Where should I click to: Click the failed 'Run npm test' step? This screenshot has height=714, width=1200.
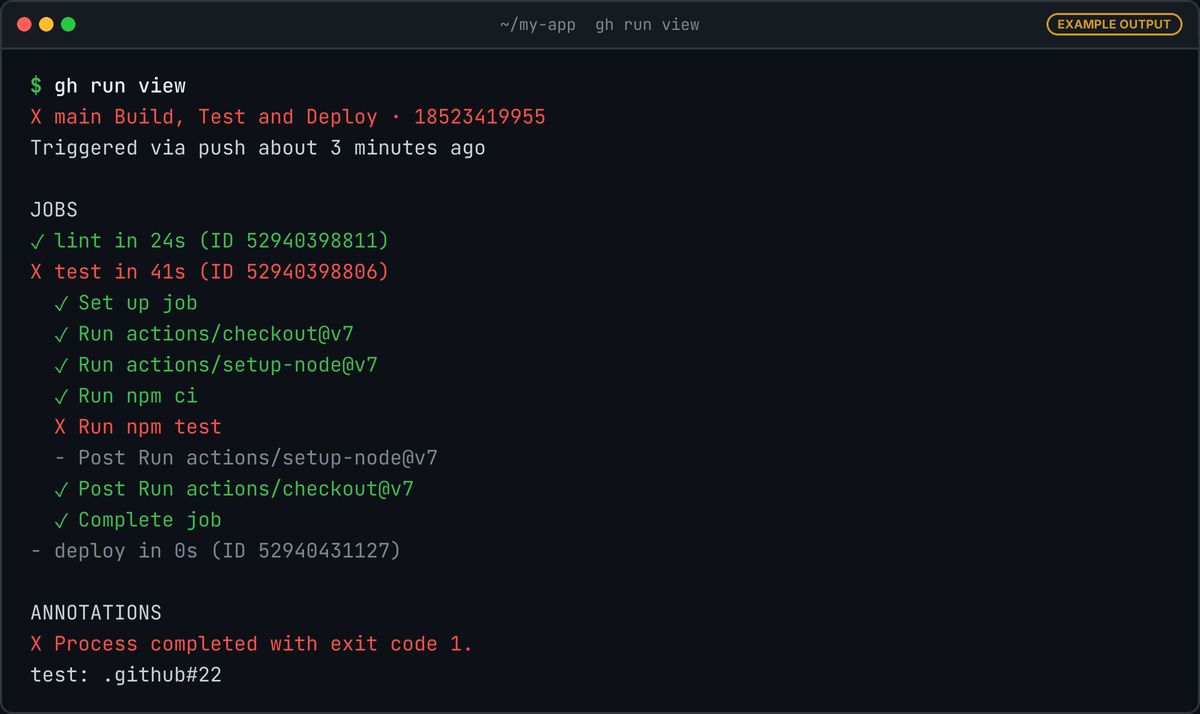coord(138,427)
